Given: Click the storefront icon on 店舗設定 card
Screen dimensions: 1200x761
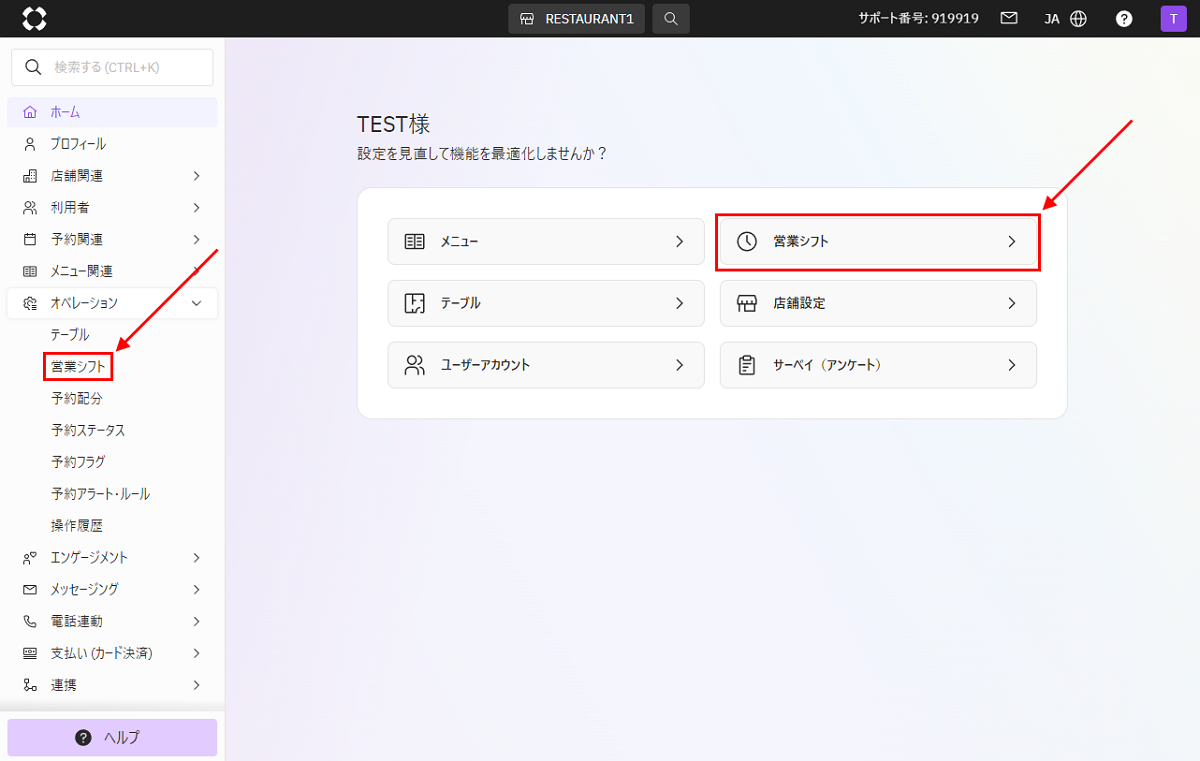Looking at the screenshot, I should click(746, 303).
